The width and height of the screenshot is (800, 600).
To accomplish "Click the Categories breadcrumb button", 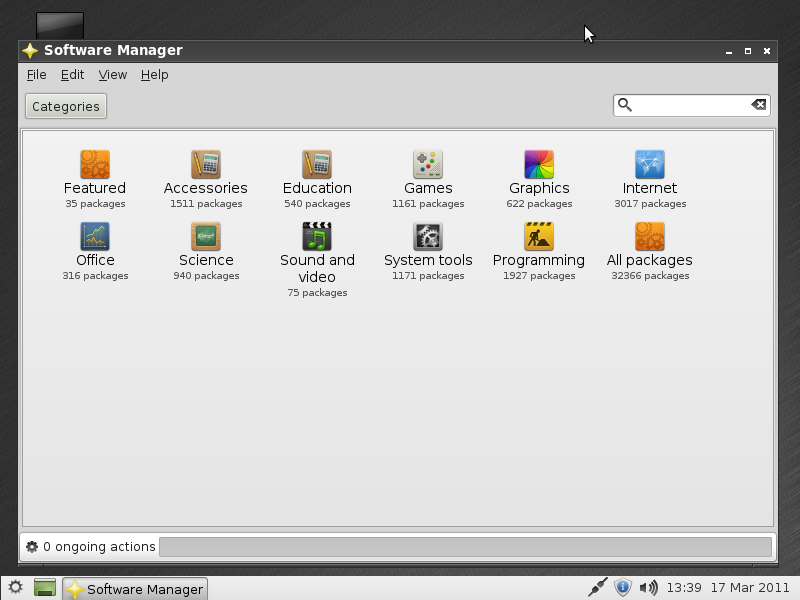I will (65, 106).
